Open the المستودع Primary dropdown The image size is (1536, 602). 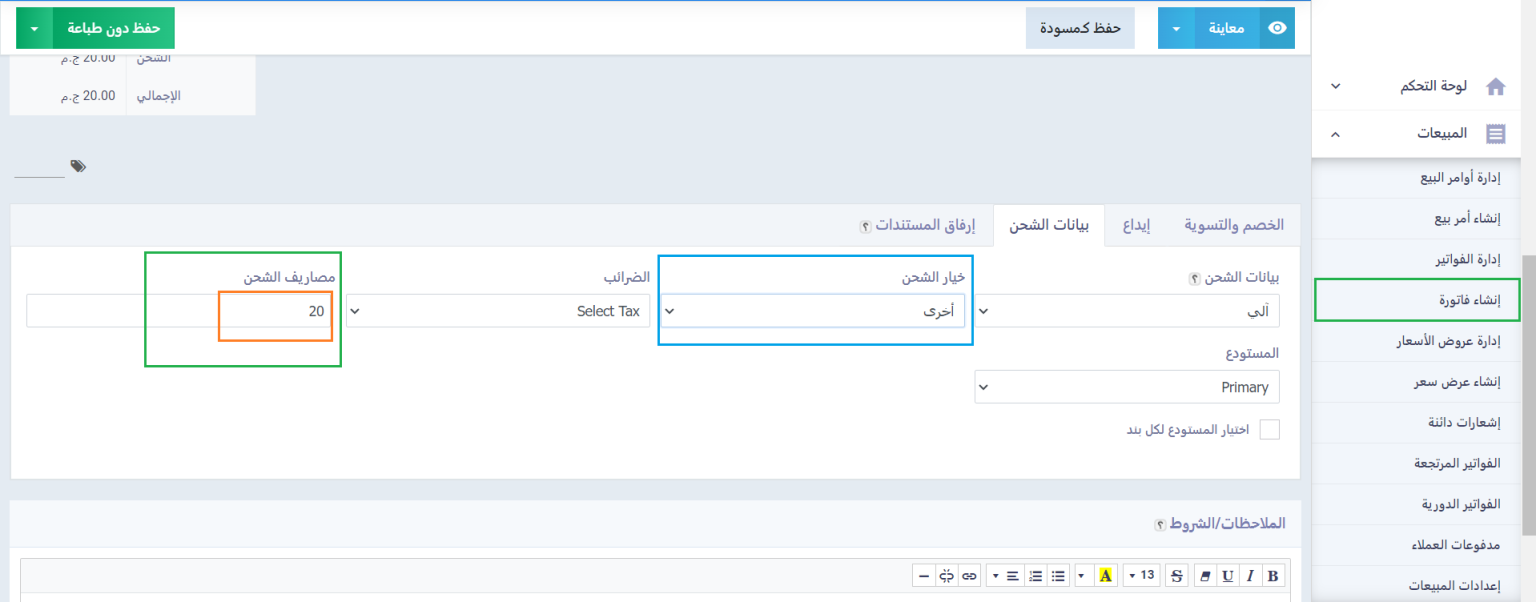pos(1126,387)
